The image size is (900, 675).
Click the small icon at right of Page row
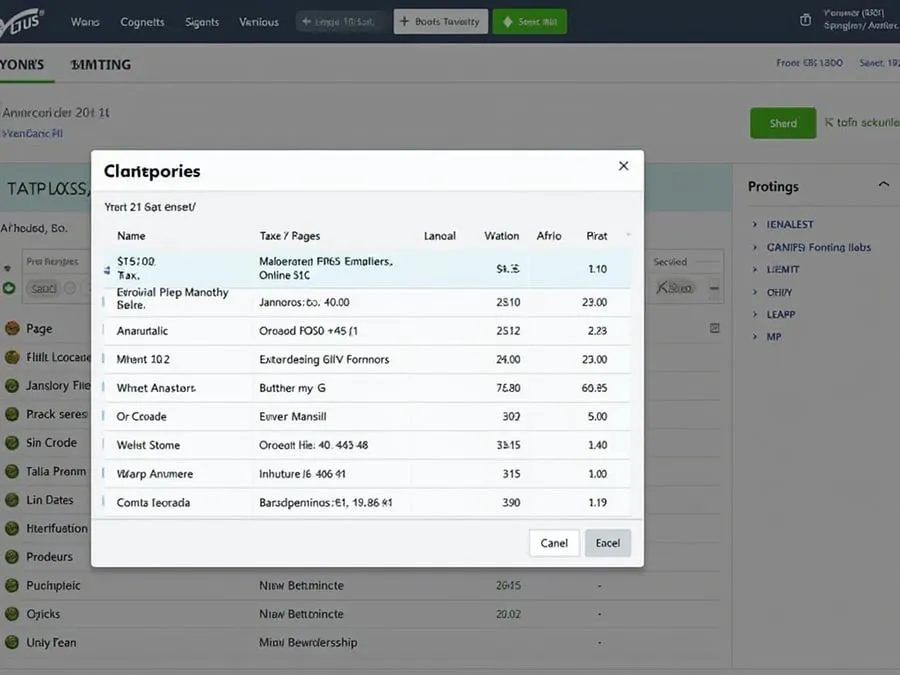(x=715, y=328)
